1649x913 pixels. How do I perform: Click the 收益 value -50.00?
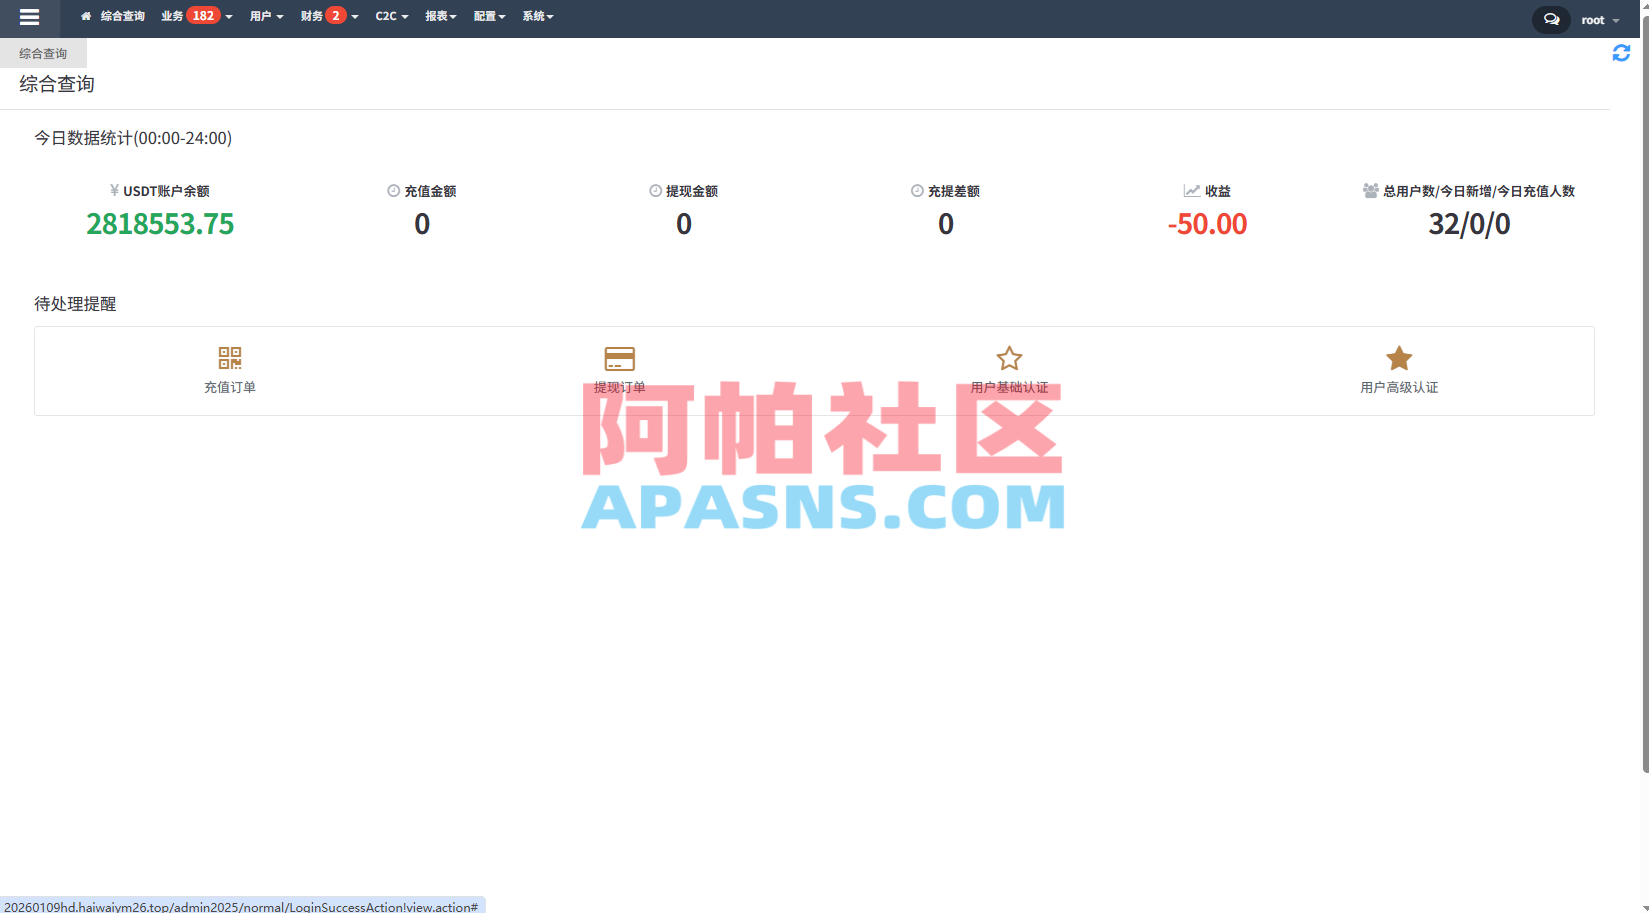coord(1207,224)
